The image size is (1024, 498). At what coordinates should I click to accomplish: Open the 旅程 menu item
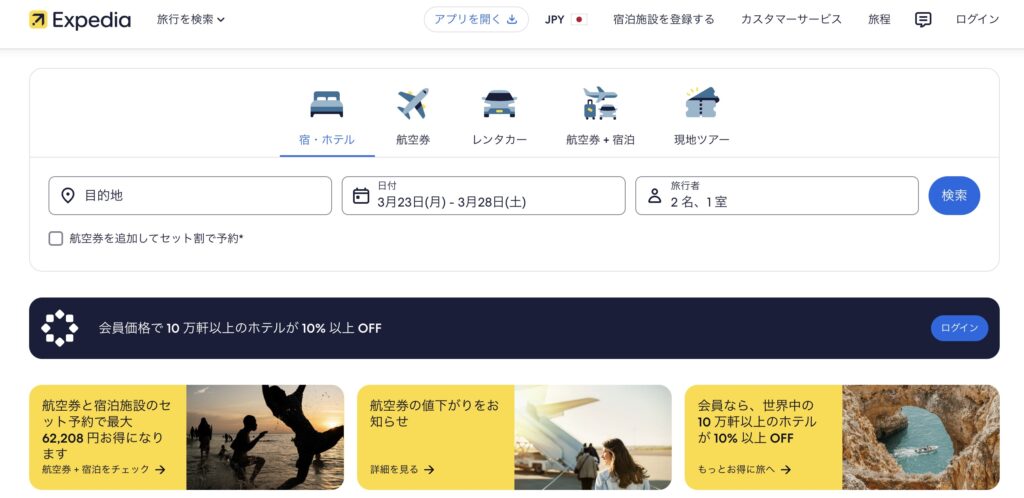click(879, 20)
